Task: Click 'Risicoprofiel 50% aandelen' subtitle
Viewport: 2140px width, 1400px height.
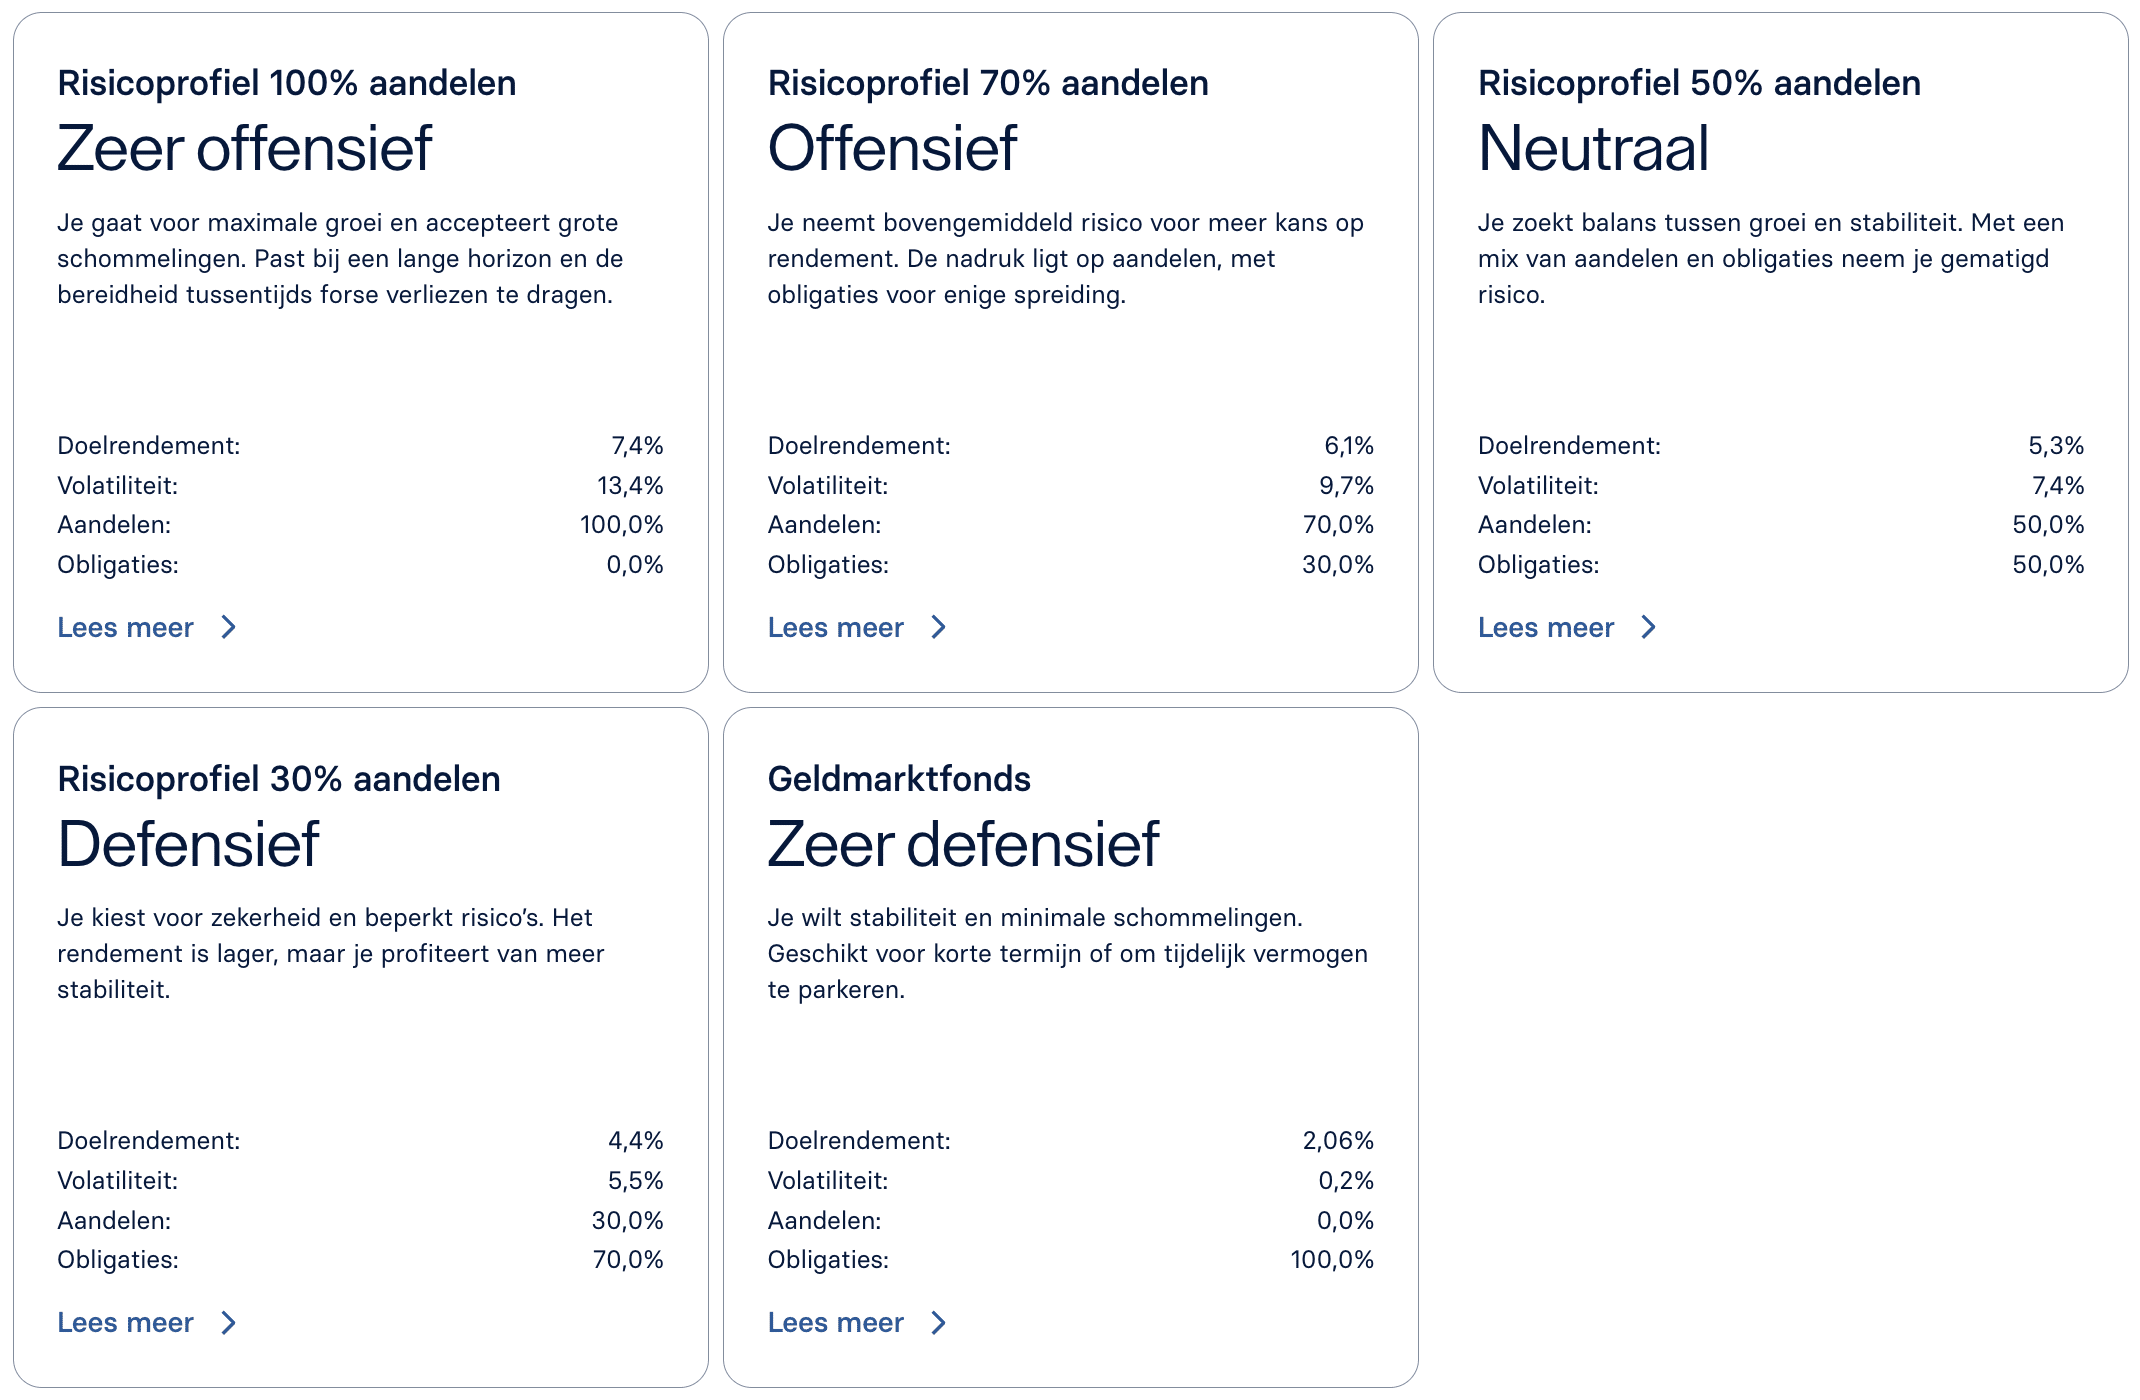Action: tap(1699, 83)
